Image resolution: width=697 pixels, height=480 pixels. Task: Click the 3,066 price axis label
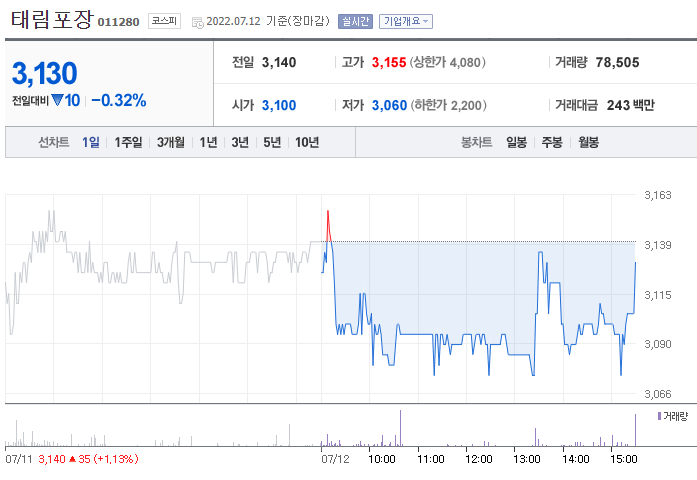(658, 394)
